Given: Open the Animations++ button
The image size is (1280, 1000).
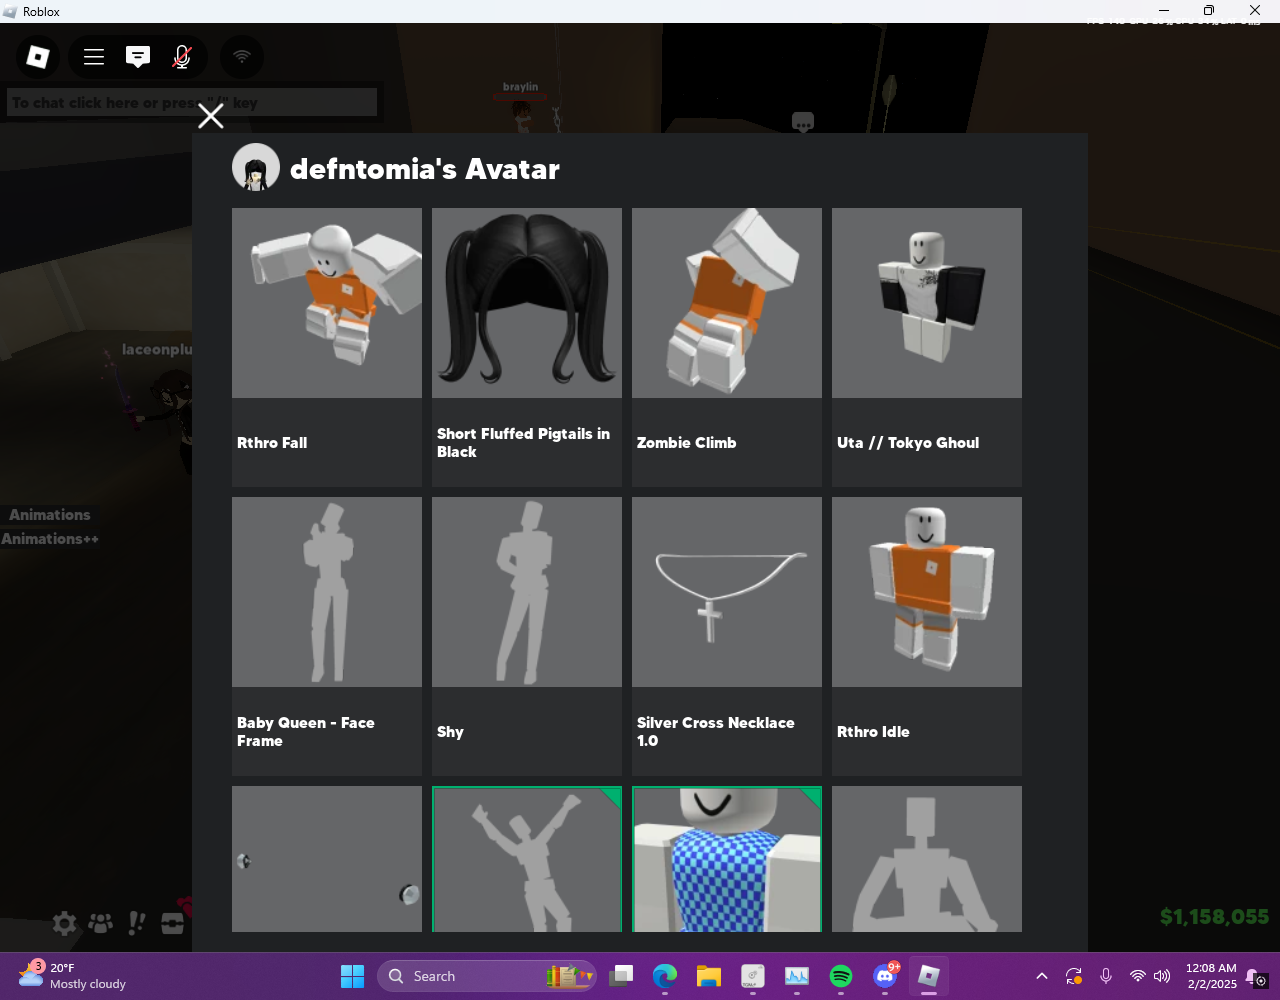Looking at the screenshot, I should click(50, 539).
